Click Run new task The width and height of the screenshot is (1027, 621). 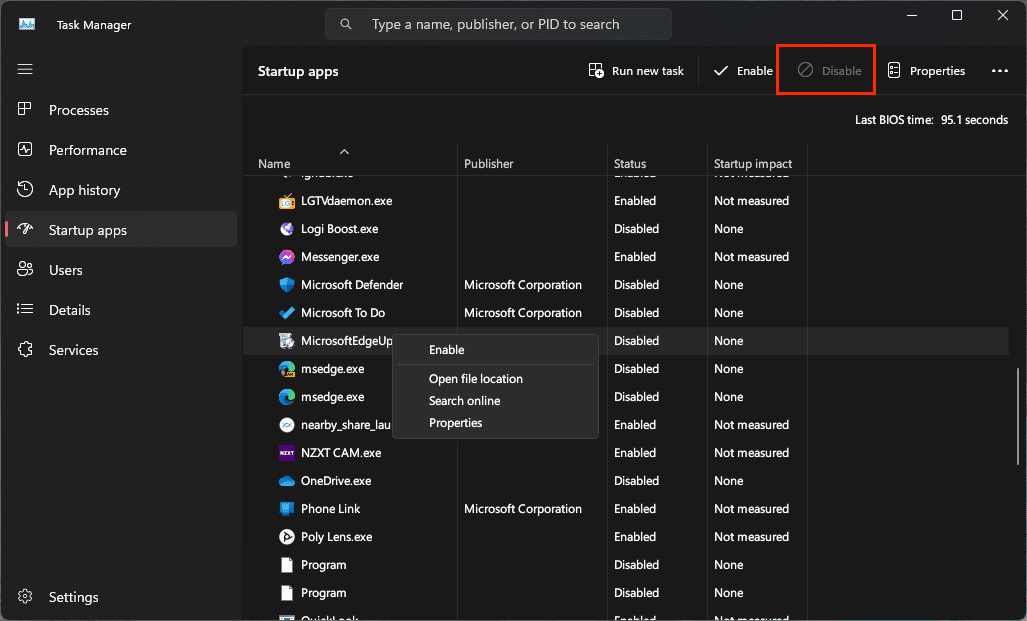coord(636,71)
